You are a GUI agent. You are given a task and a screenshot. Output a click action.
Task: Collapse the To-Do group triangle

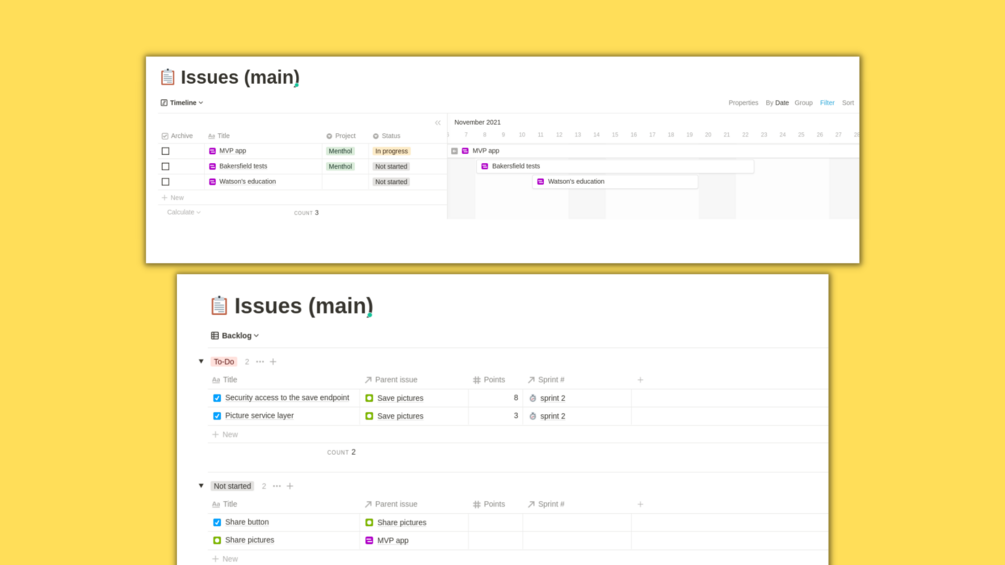[x=201, y=361]
